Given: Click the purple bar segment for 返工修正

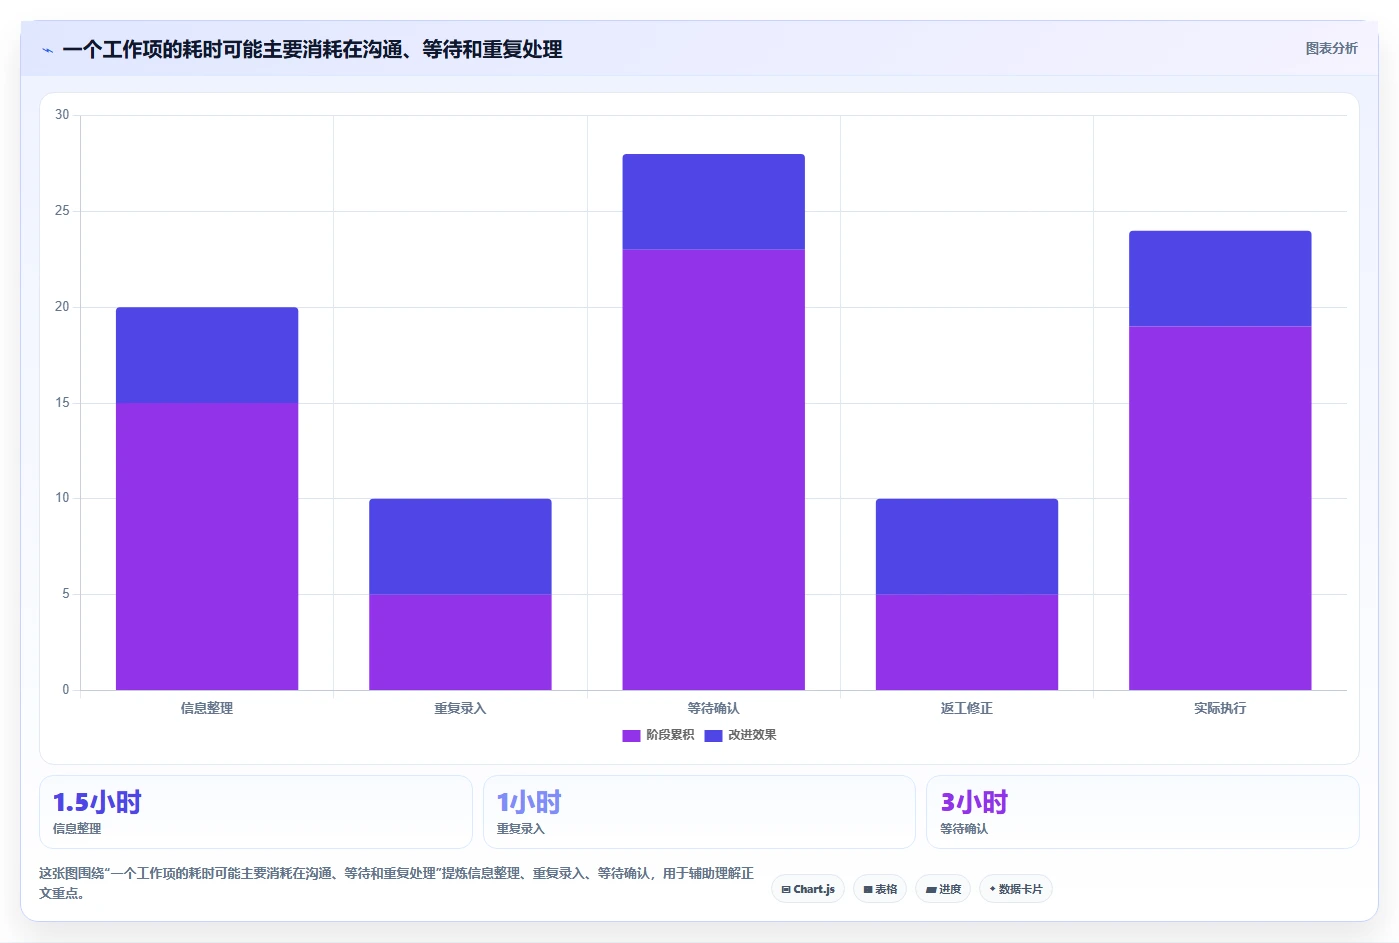Looking at the screenshot, I should 967,642.
